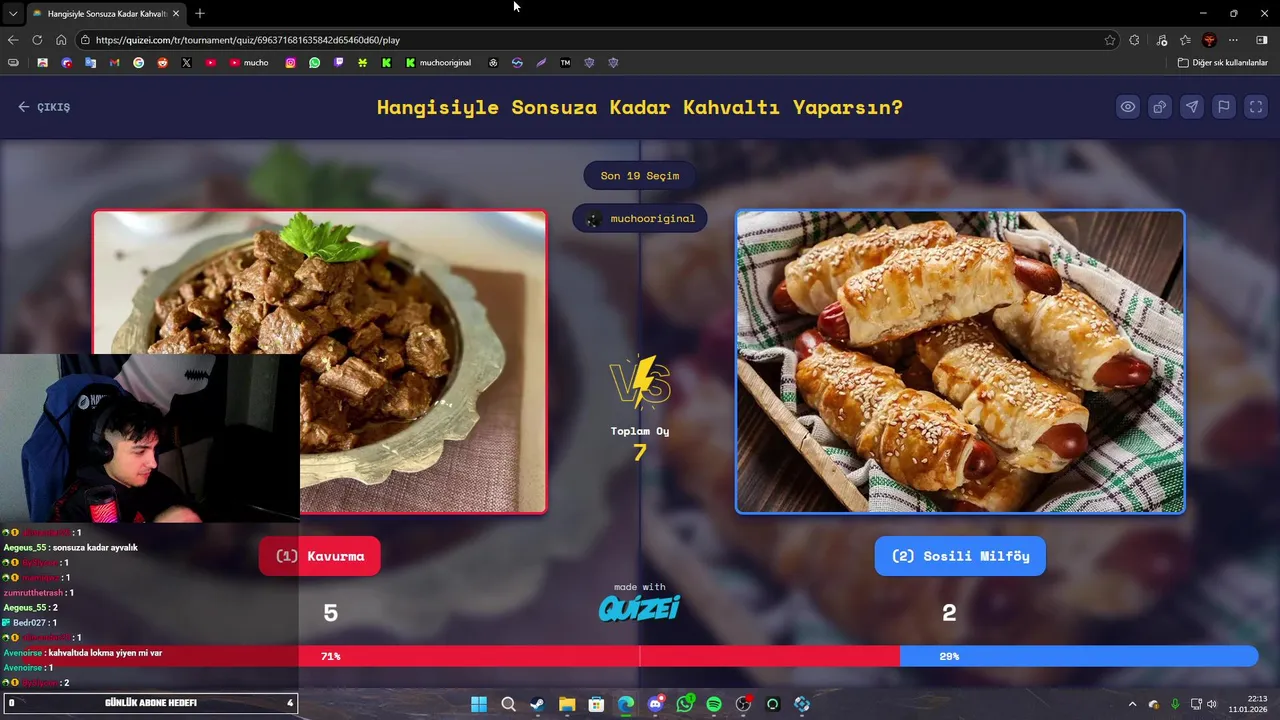Open the Gmail bookmark
This screenshot has height=720, width=1280.
(x=114, y=62)
